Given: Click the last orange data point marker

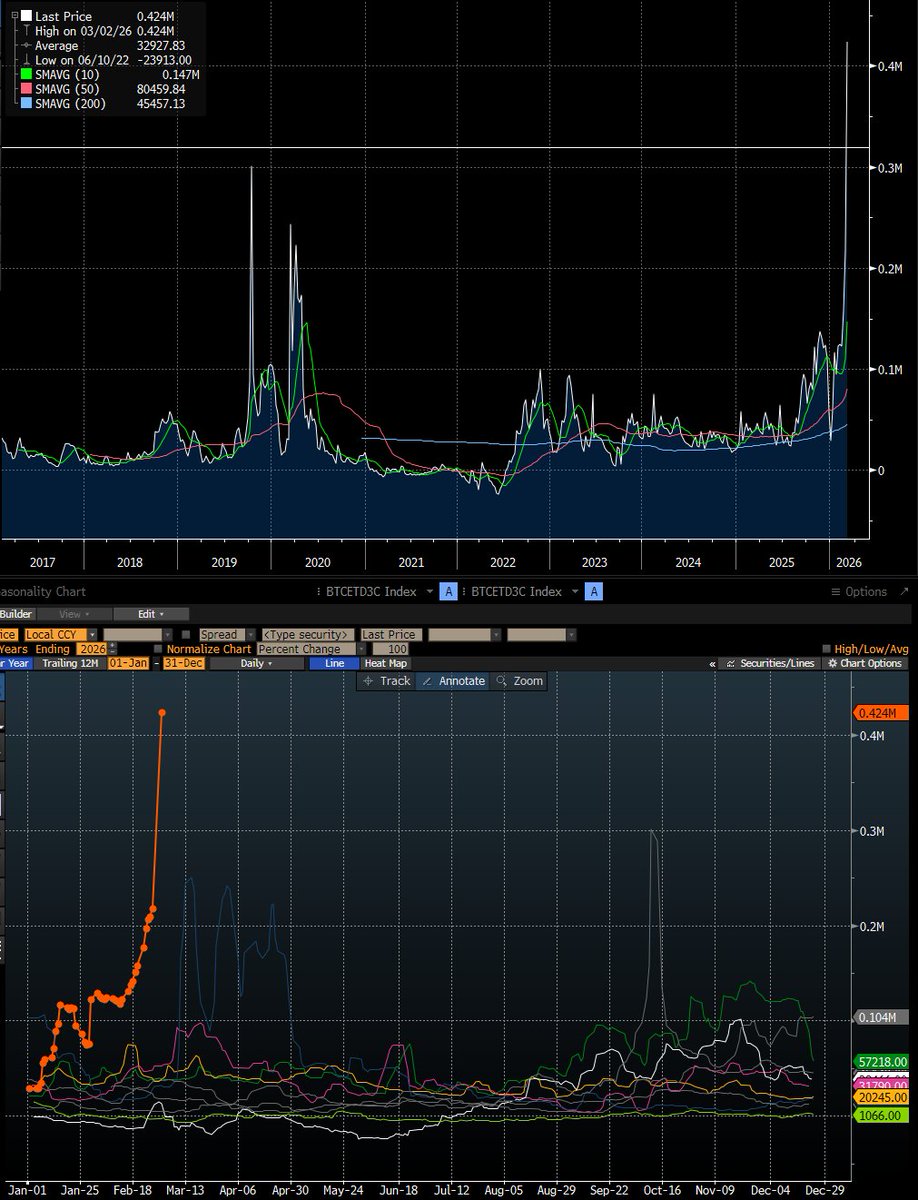Looking at the screenshot, I should [x=162, y=713].
